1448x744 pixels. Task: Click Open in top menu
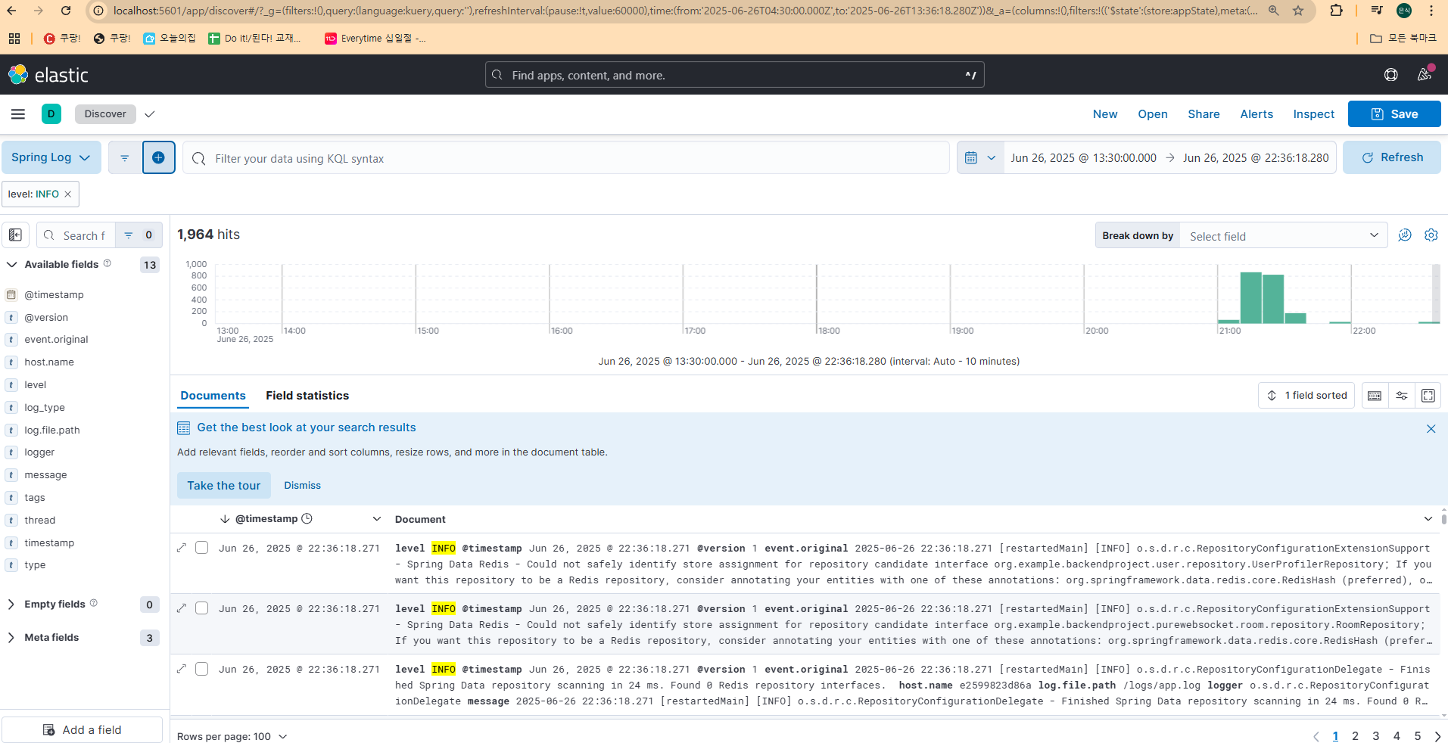[x=1153, y=114]
